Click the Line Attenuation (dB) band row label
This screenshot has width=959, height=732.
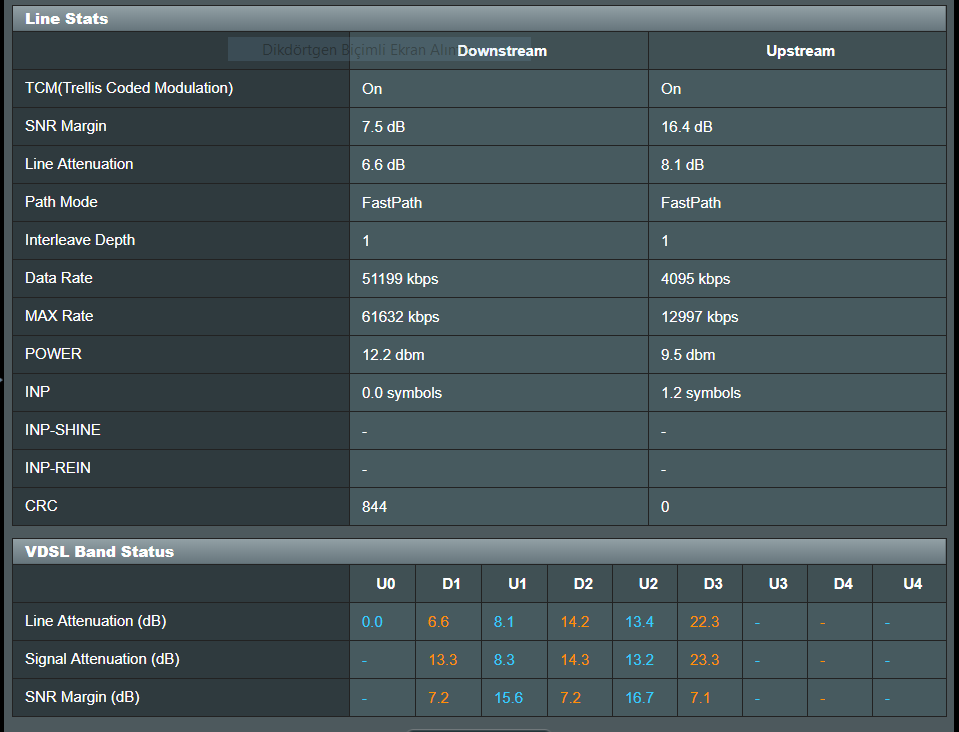point(95,621)
